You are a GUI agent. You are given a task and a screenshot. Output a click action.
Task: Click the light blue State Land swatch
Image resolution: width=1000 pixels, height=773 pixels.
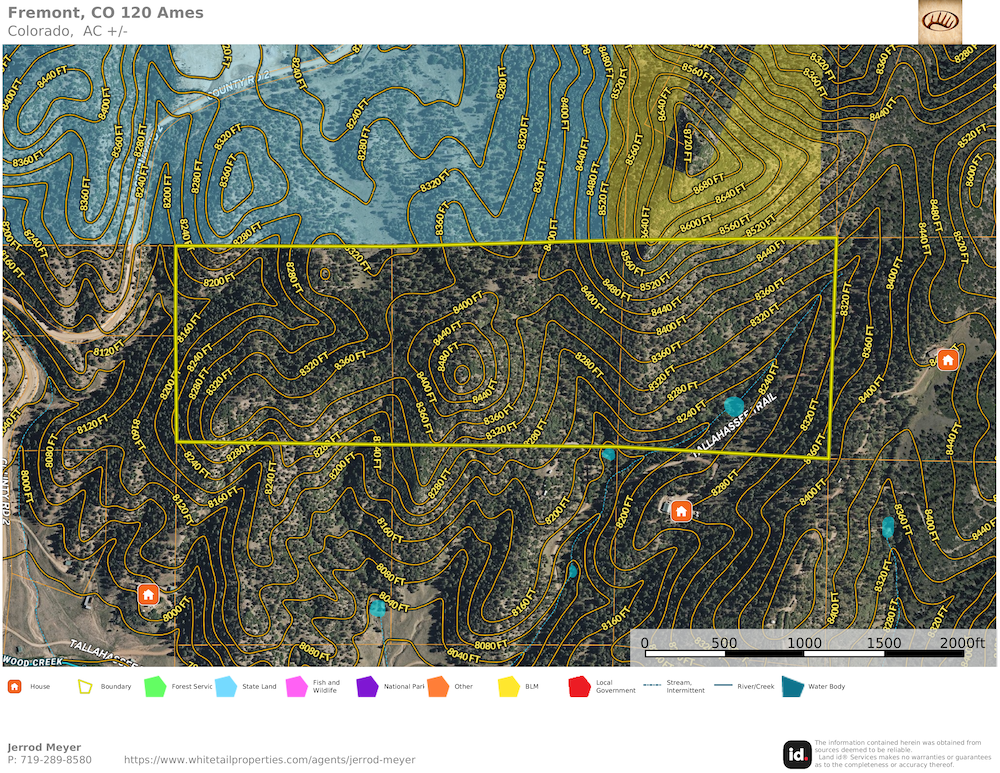[225, 687]
